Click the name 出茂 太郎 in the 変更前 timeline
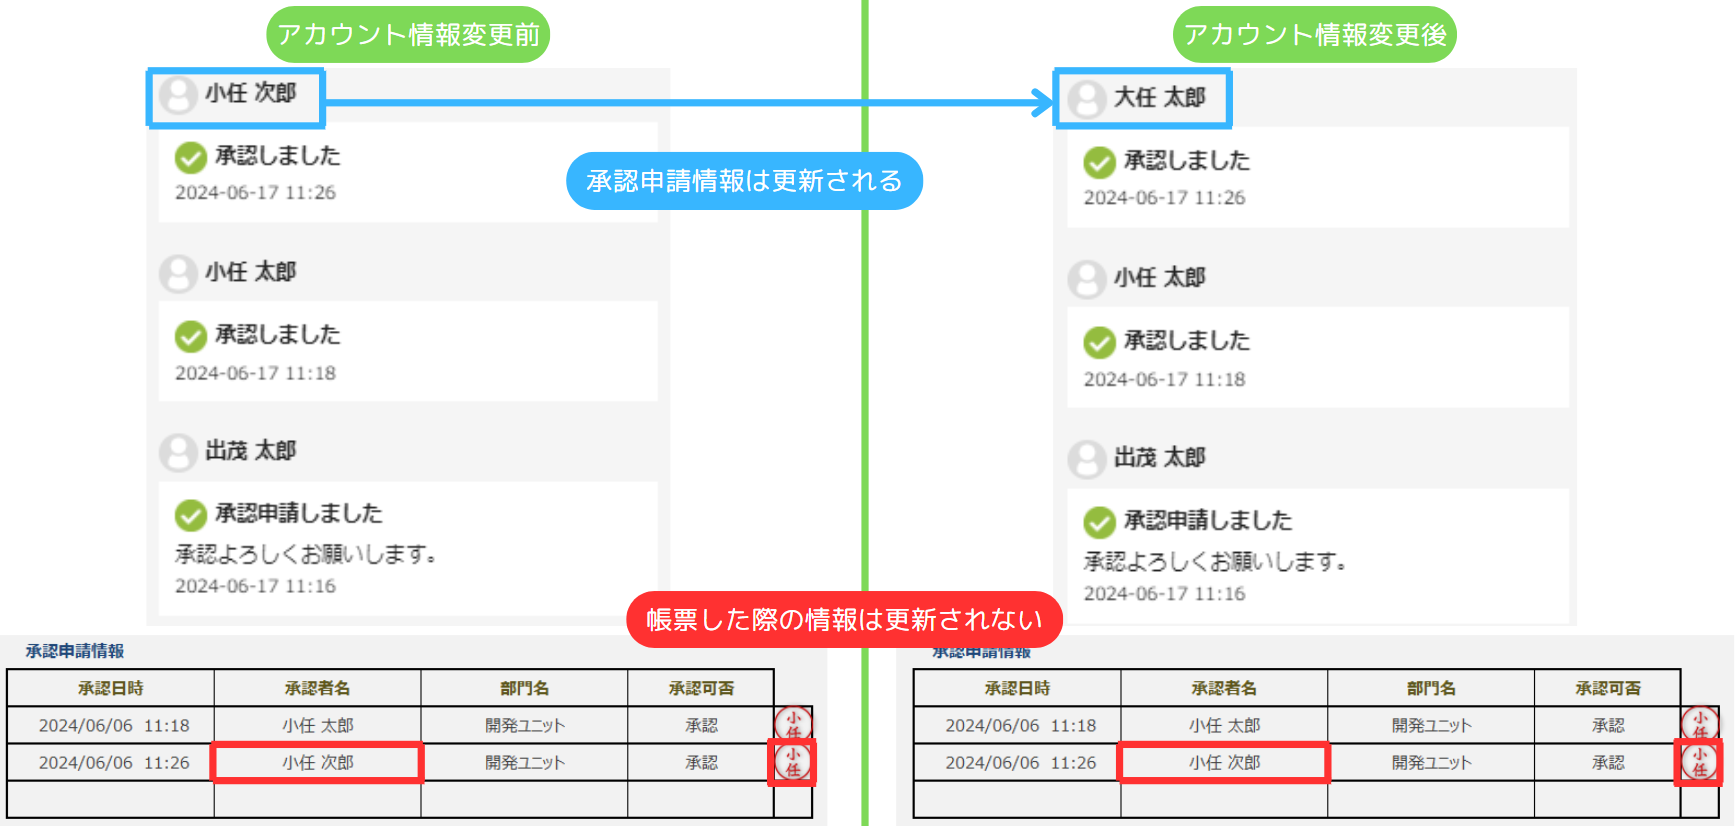 coord(251,451)
